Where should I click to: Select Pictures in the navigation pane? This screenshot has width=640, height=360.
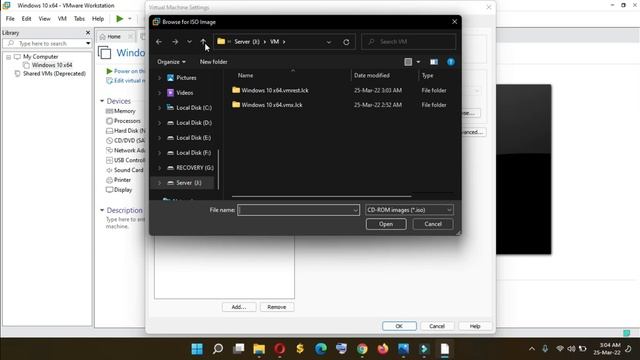(x=186, y=78)
